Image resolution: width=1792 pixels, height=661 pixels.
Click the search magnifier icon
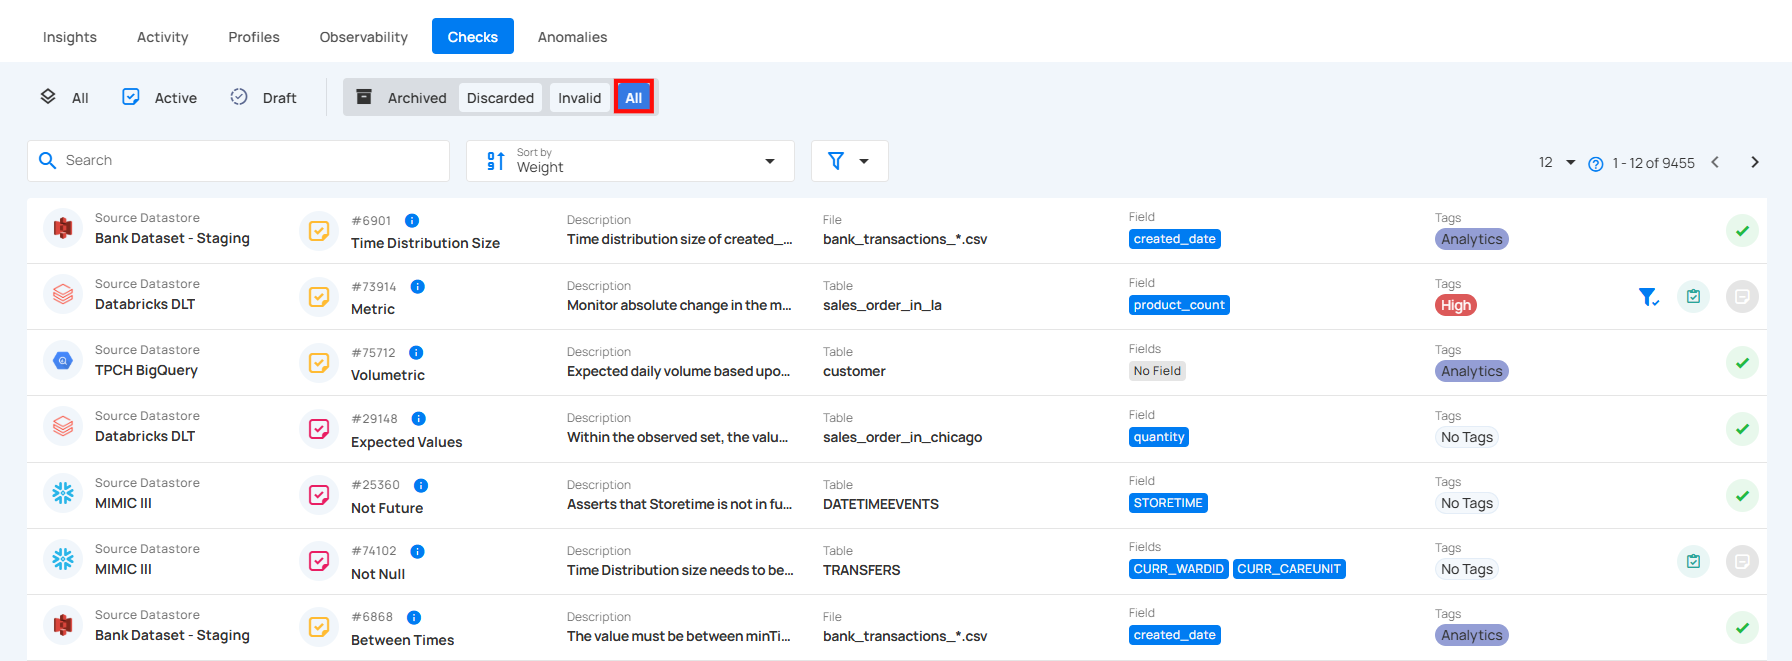pos(47,160)
